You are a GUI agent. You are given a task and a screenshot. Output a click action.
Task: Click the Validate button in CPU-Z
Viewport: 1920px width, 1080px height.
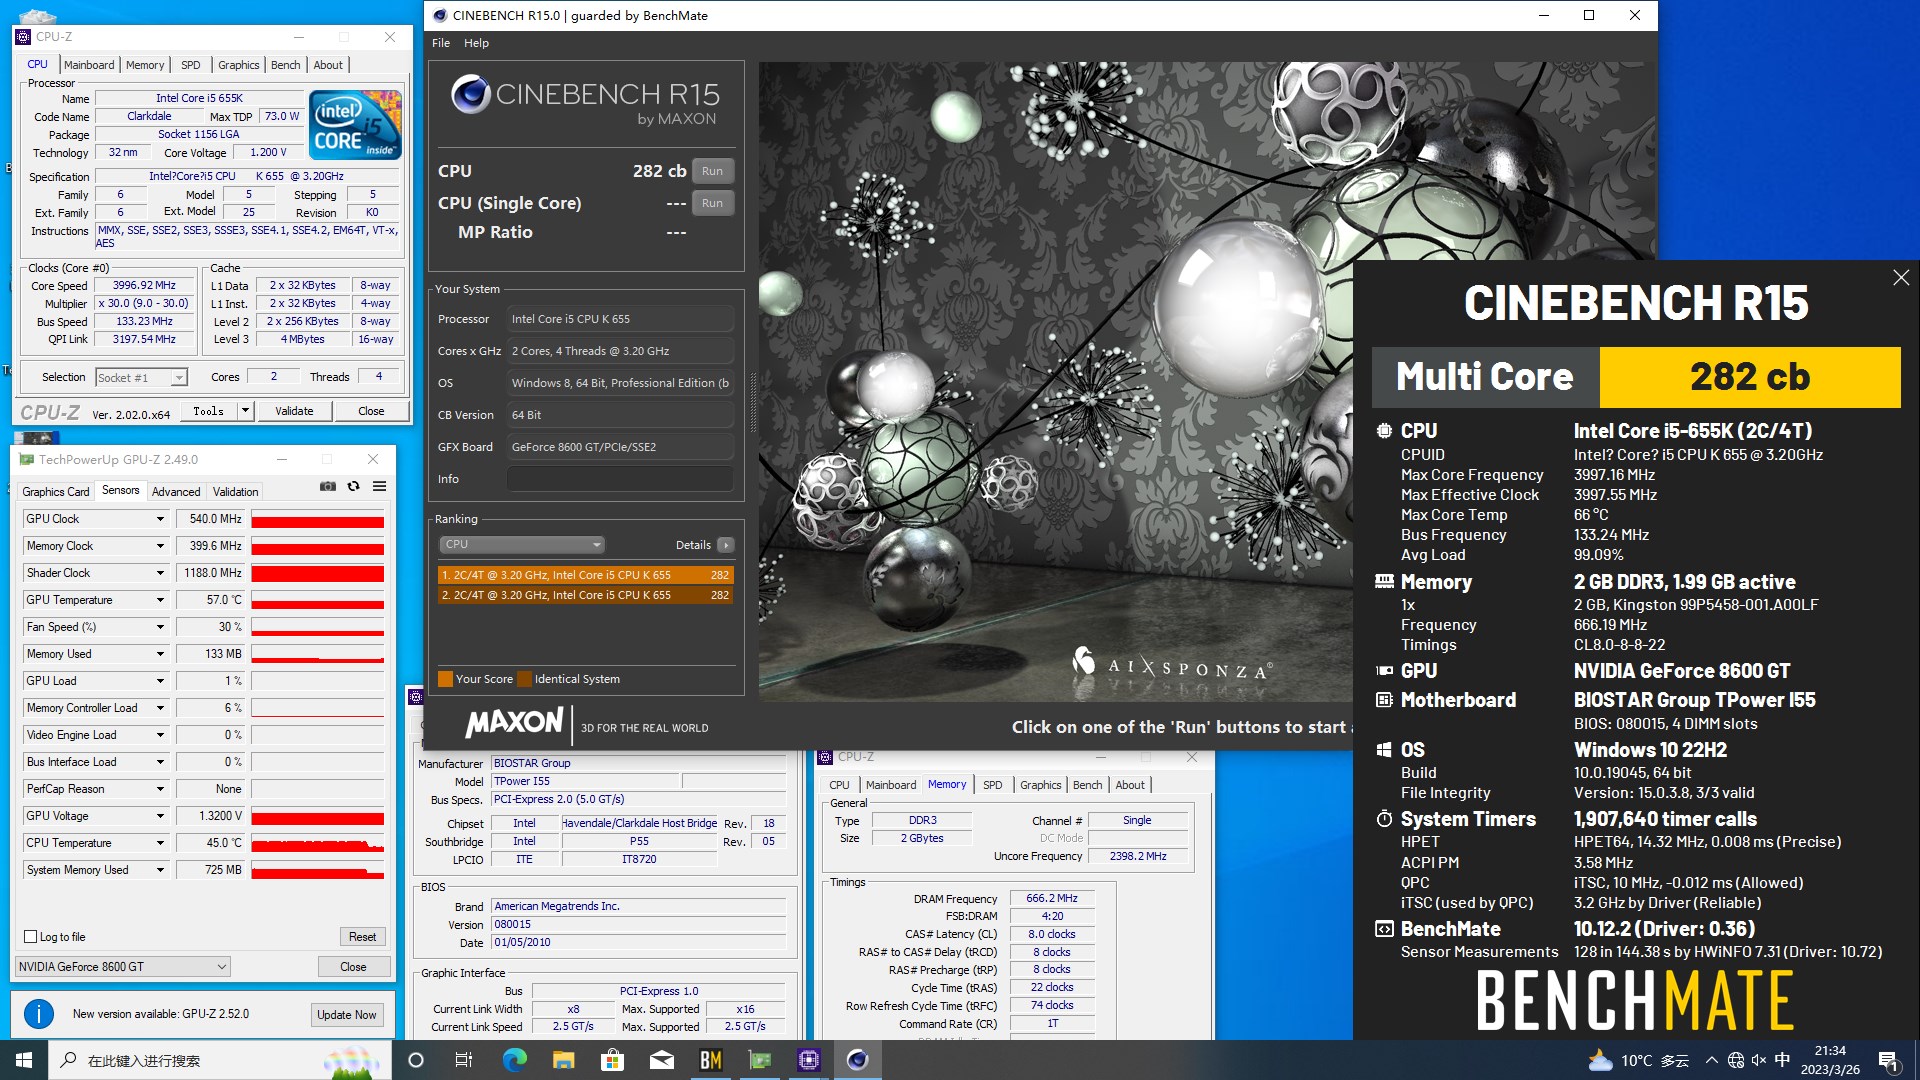point(294,411)
